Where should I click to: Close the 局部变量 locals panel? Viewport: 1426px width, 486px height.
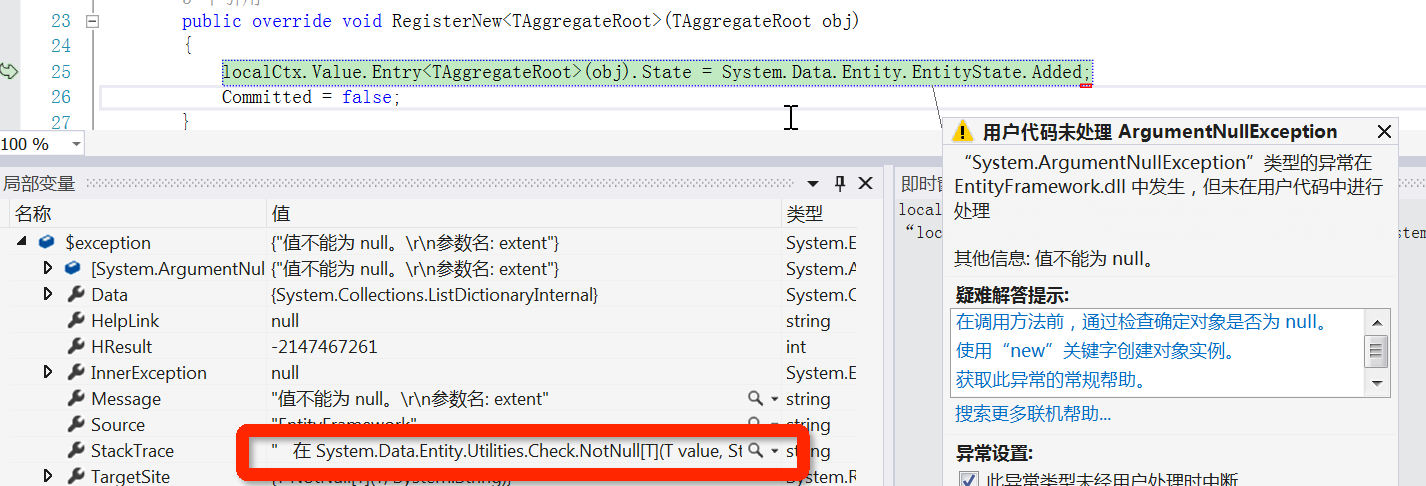[865, 183]
